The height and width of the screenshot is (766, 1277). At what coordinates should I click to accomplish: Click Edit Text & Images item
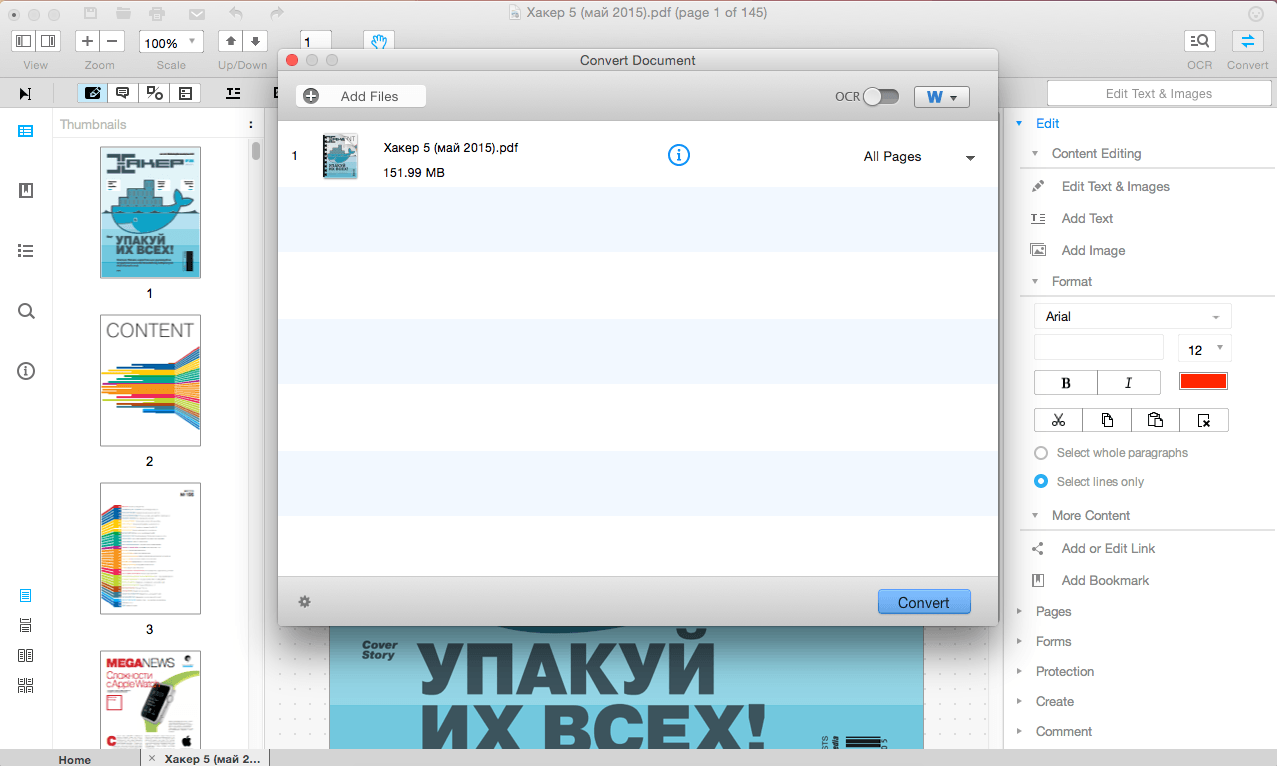1115,187
